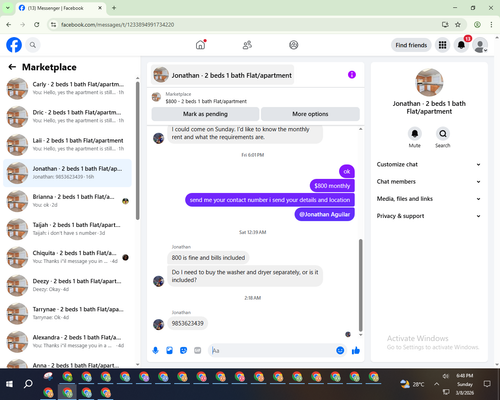Open the account profile avatar menu
500x400 pixels.
pos(480,45)
